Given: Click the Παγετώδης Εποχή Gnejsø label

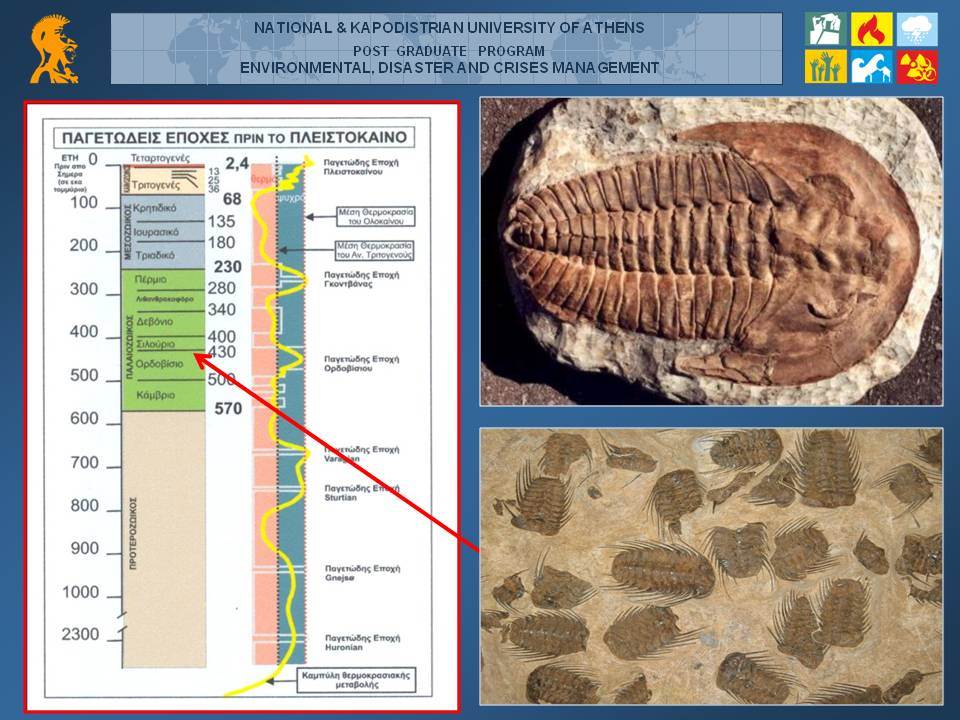Looking at the screenshot, I should pyautogui.click(x=362, y=573).
